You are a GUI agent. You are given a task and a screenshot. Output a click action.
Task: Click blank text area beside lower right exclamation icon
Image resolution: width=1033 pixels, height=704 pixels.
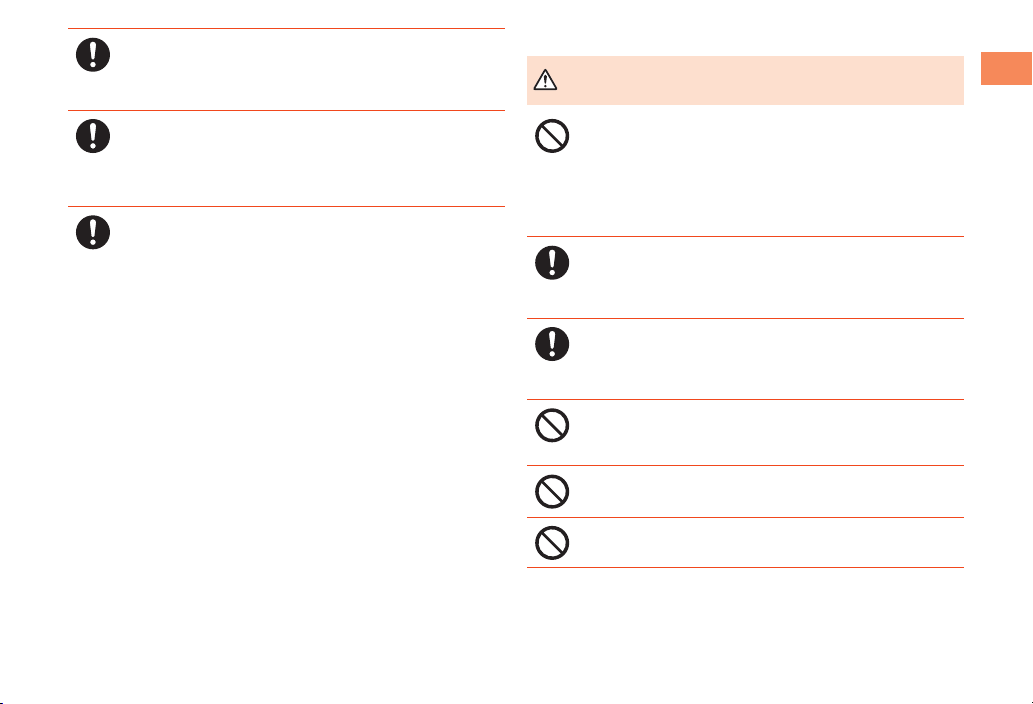(769, 359)
